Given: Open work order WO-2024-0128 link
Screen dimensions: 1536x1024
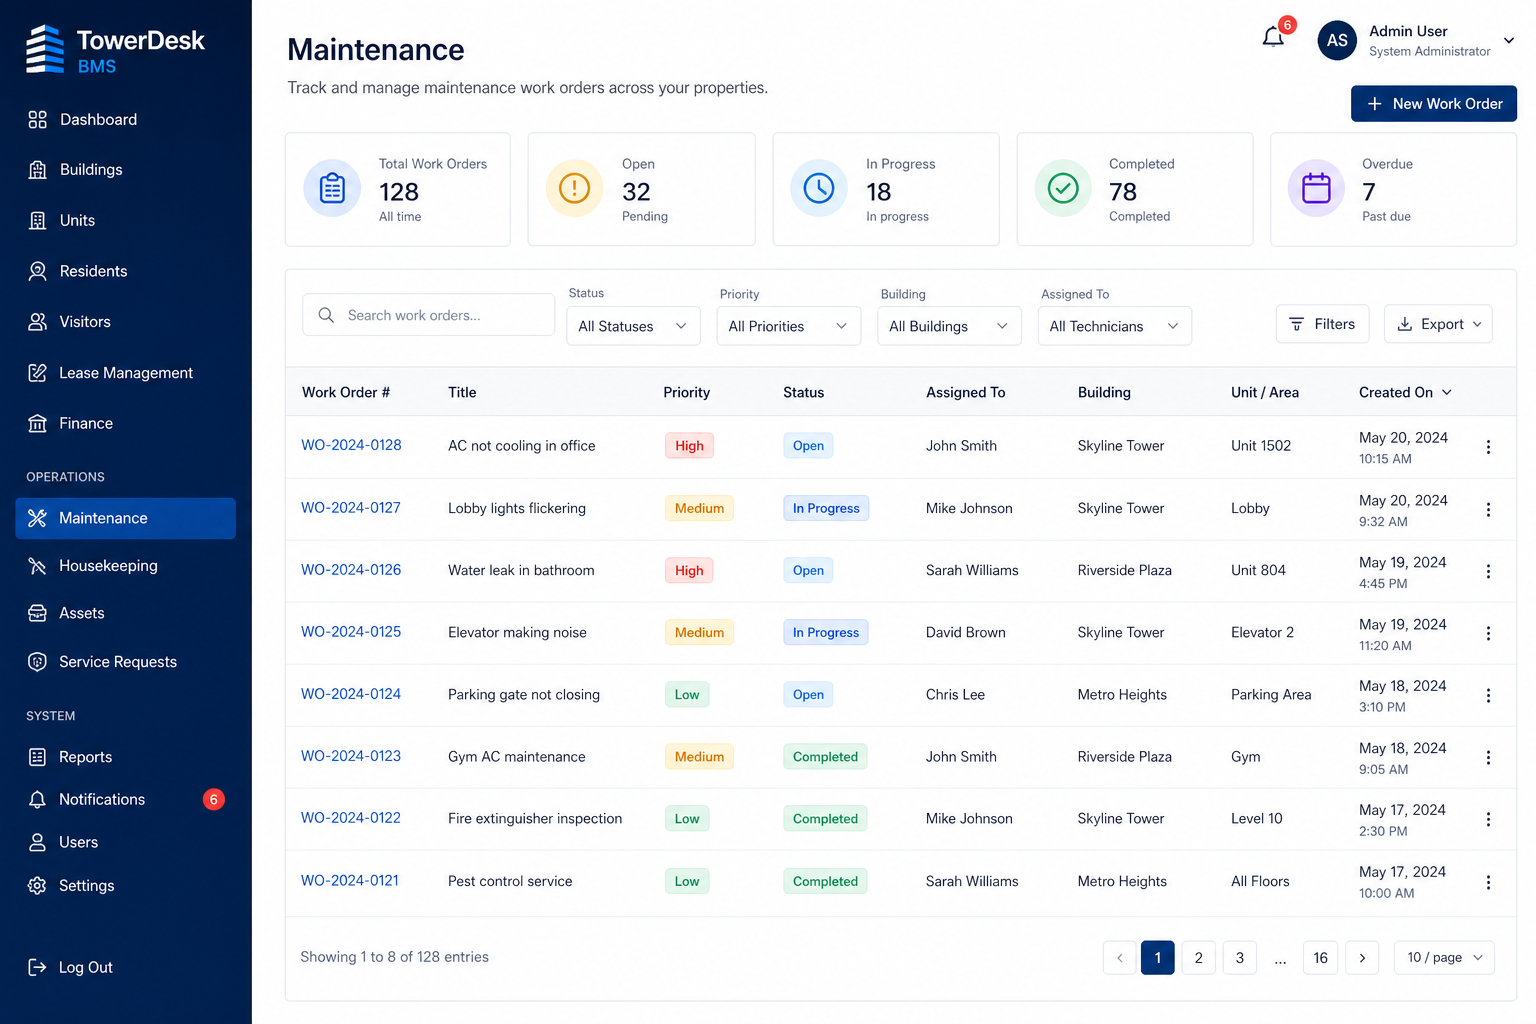Looking at the screenshot, I should tap(351, 445).
